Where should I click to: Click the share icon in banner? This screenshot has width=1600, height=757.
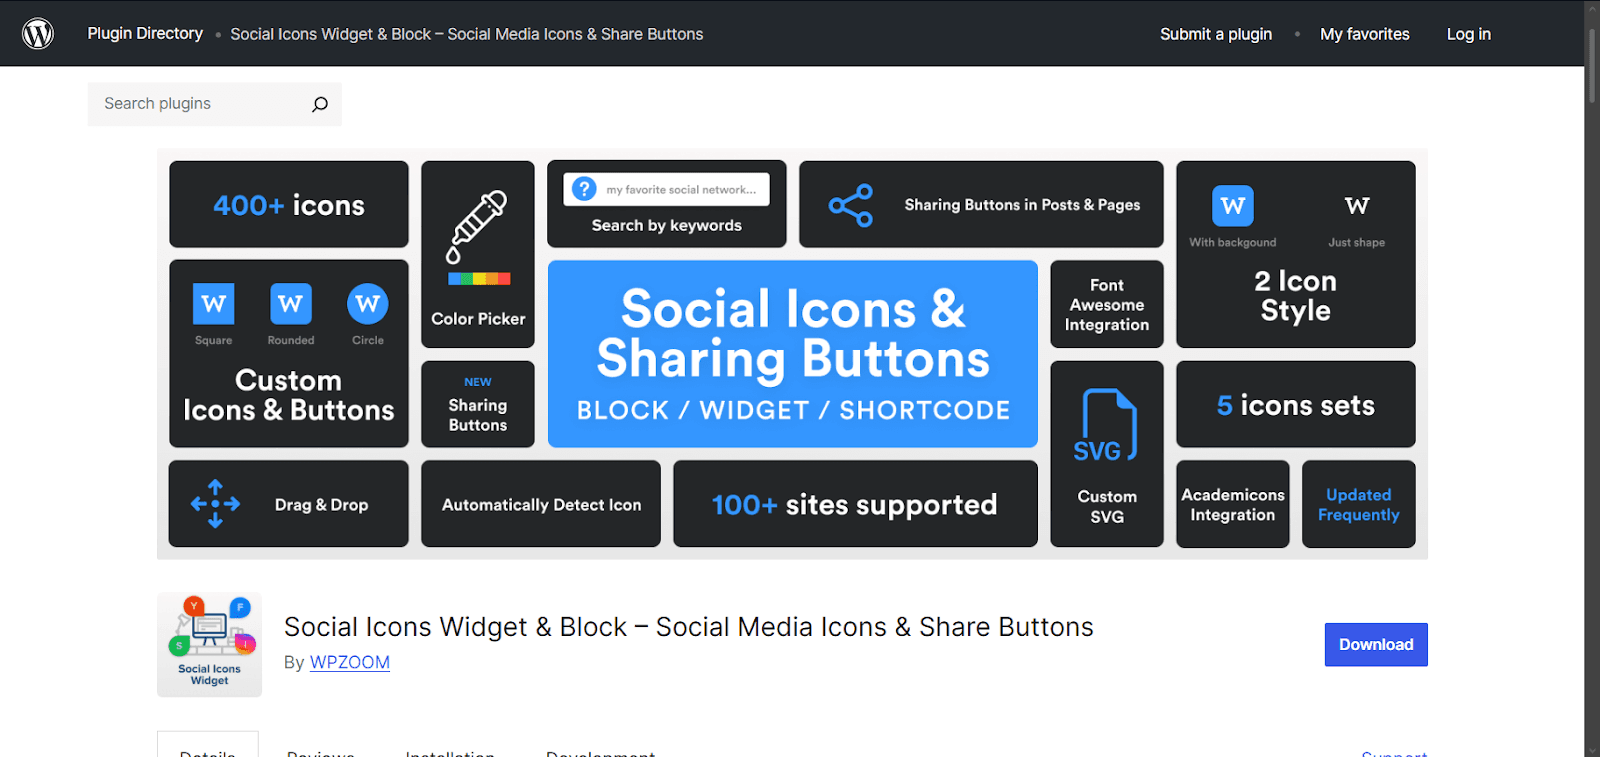point(851,205)
